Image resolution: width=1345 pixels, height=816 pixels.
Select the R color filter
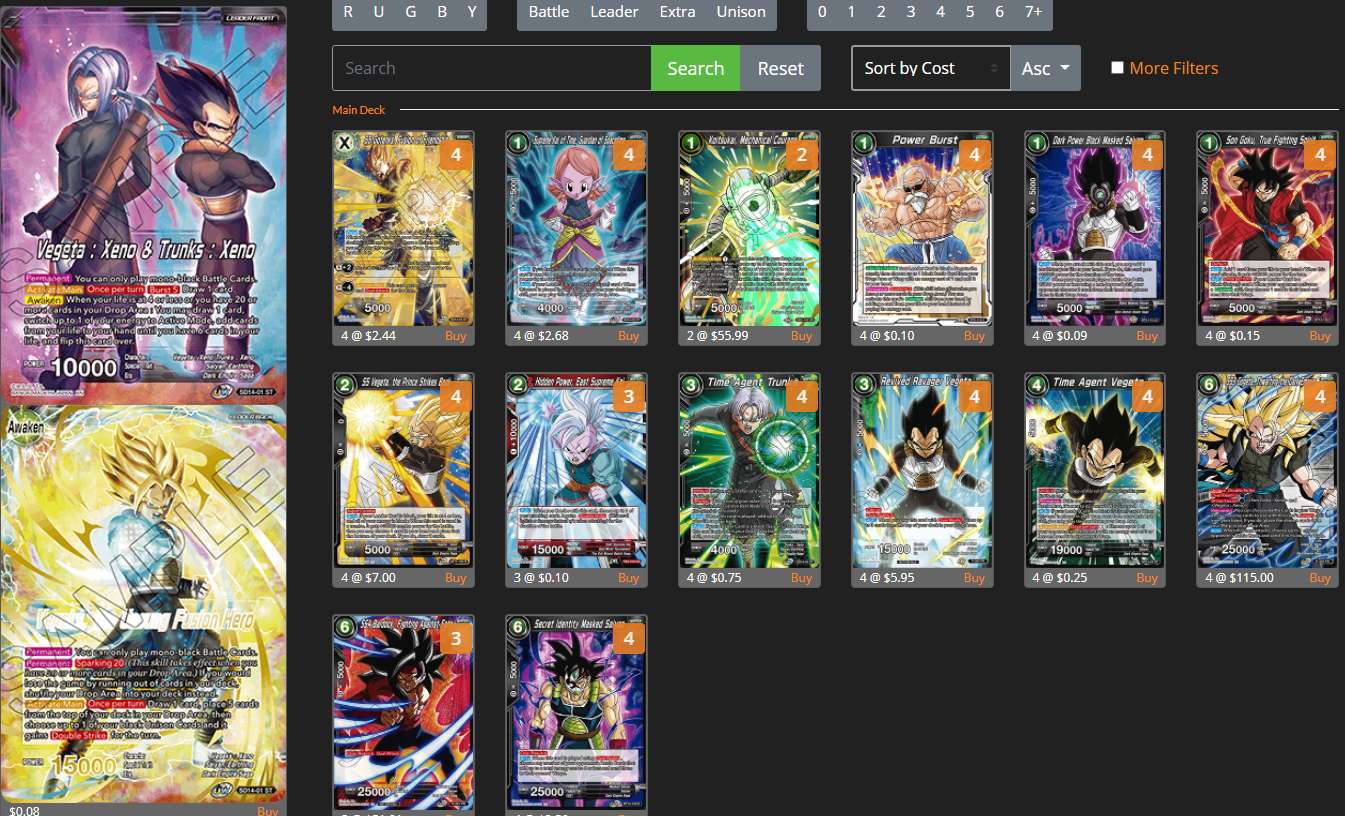click(348, 11)
